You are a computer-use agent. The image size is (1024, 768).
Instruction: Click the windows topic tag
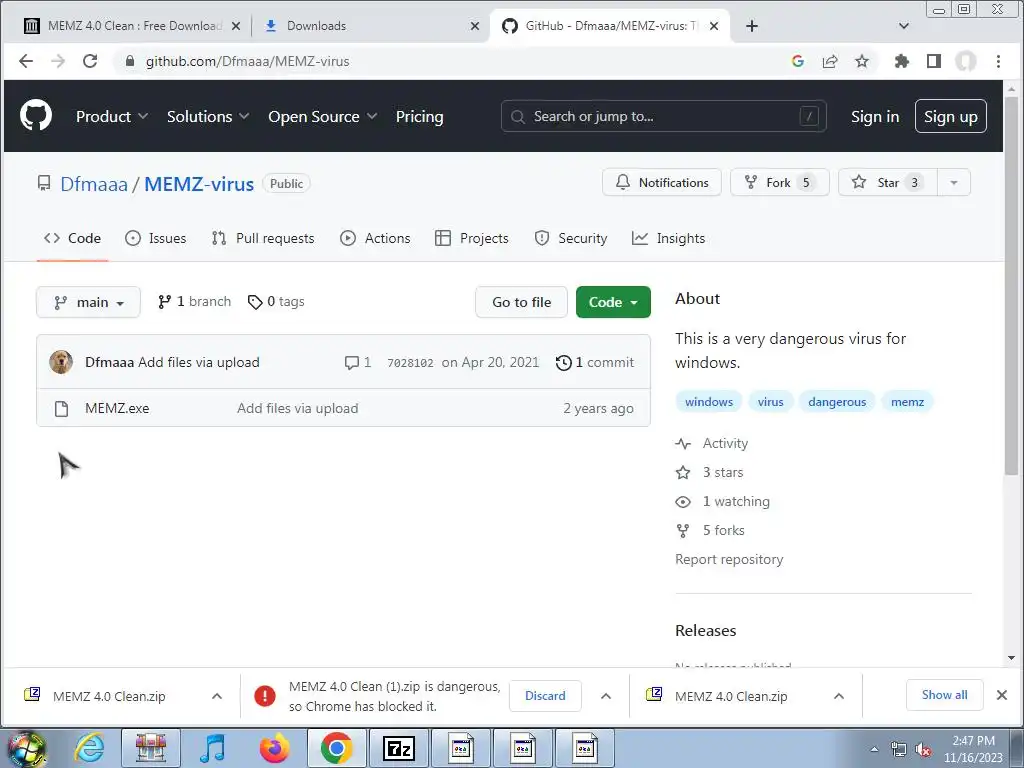(709, 402)
